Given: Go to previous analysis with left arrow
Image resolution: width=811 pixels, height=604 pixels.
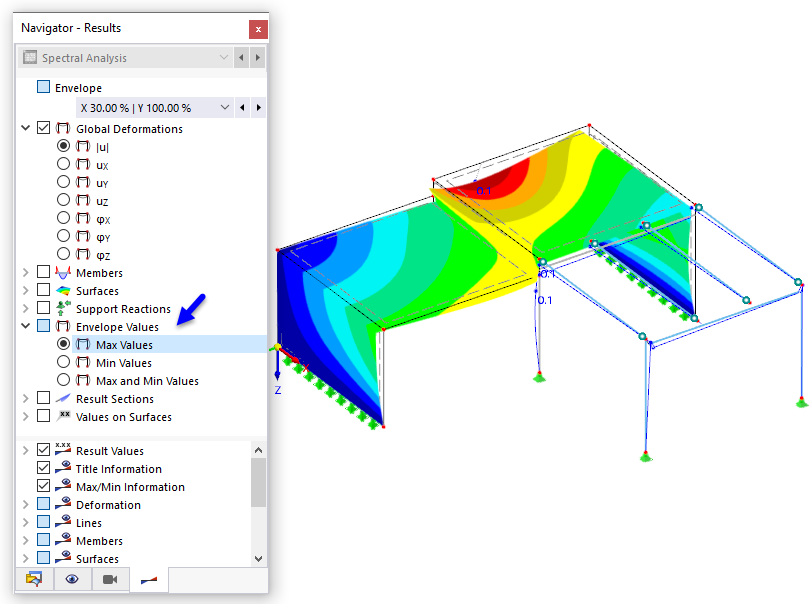Looking at the screenshot, I should pos(241,57).
